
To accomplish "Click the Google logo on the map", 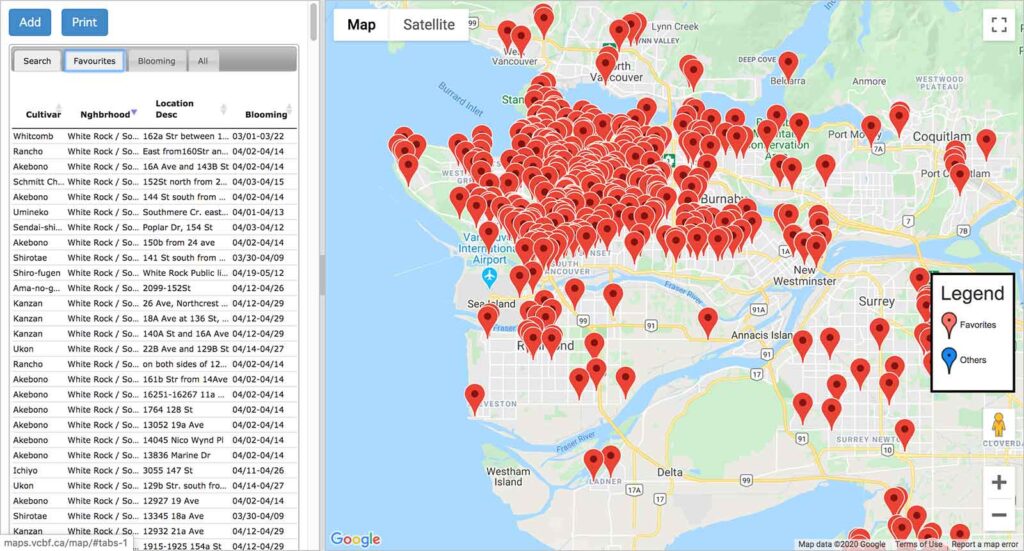I will pos(355,539).
